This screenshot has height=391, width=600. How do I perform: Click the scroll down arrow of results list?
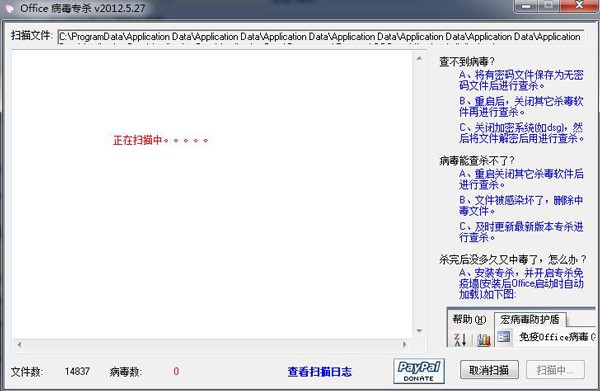(x=419, y=331)
